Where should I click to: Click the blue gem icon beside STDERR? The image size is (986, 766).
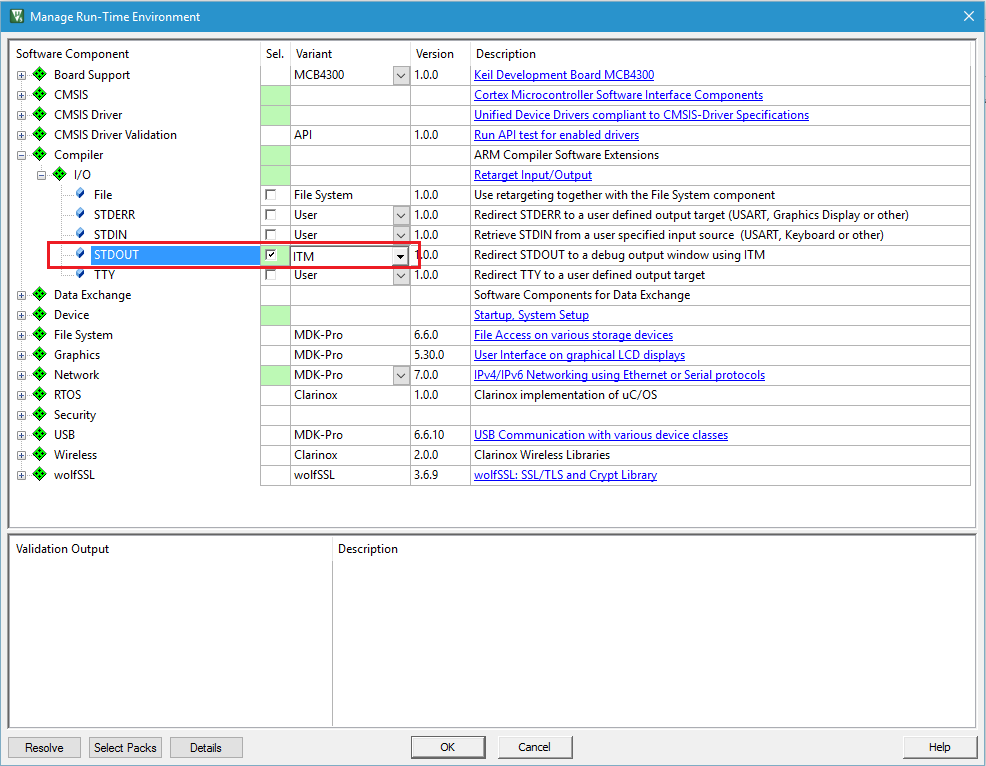80,215
